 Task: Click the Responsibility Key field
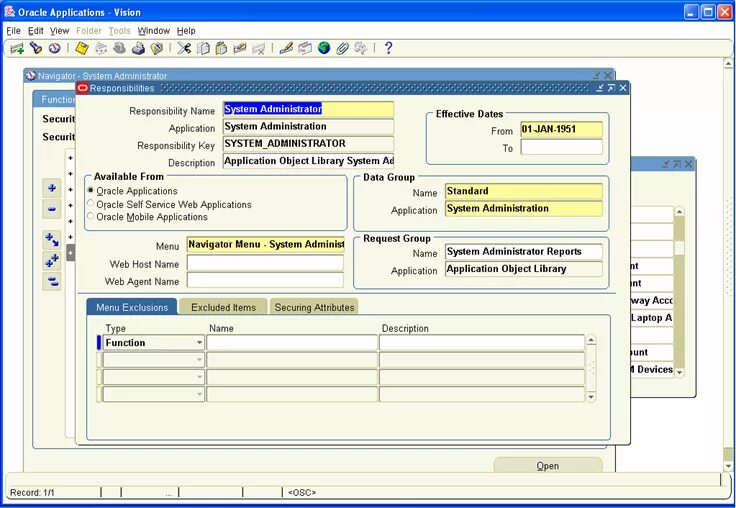click(x=308, y=144)
